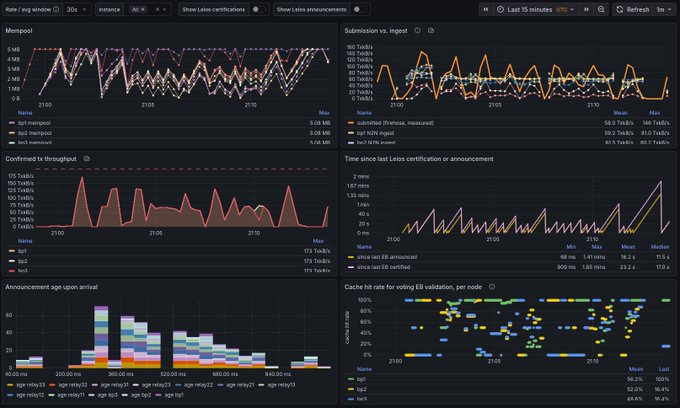Screen dimensions: 680x408
Task: Shift time range forward with double-right arrows
Action: (x=586, y=9)
